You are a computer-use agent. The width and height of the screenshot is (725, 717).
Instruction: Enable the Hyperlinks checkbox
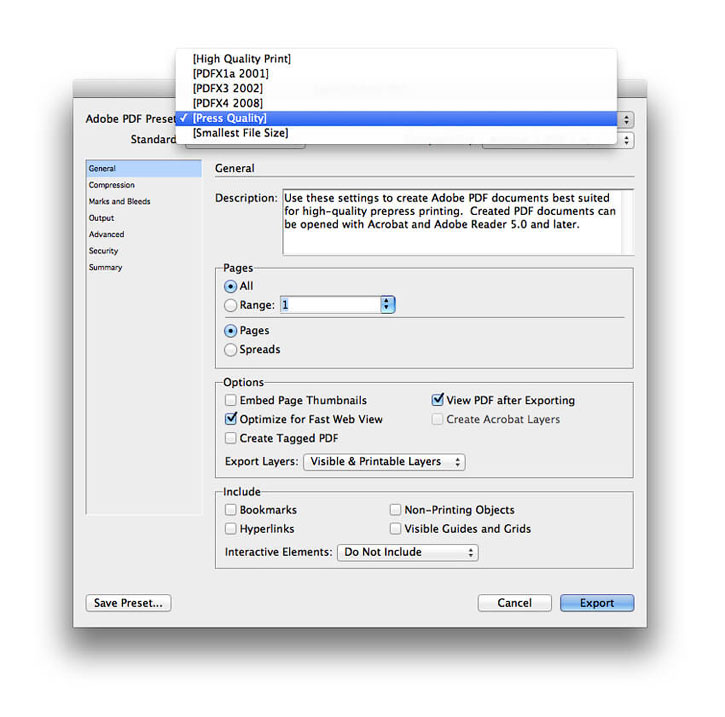(x=230, y=528)
